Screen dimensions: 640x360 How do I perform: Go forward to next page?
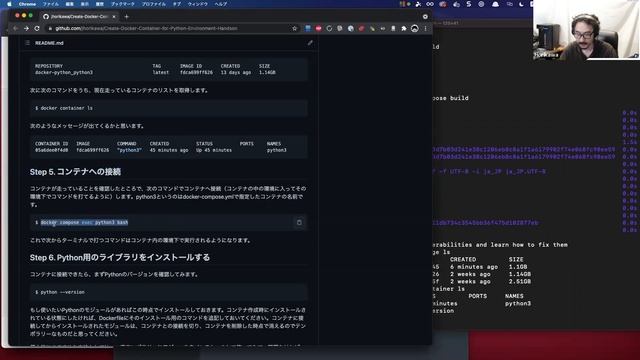26,28
